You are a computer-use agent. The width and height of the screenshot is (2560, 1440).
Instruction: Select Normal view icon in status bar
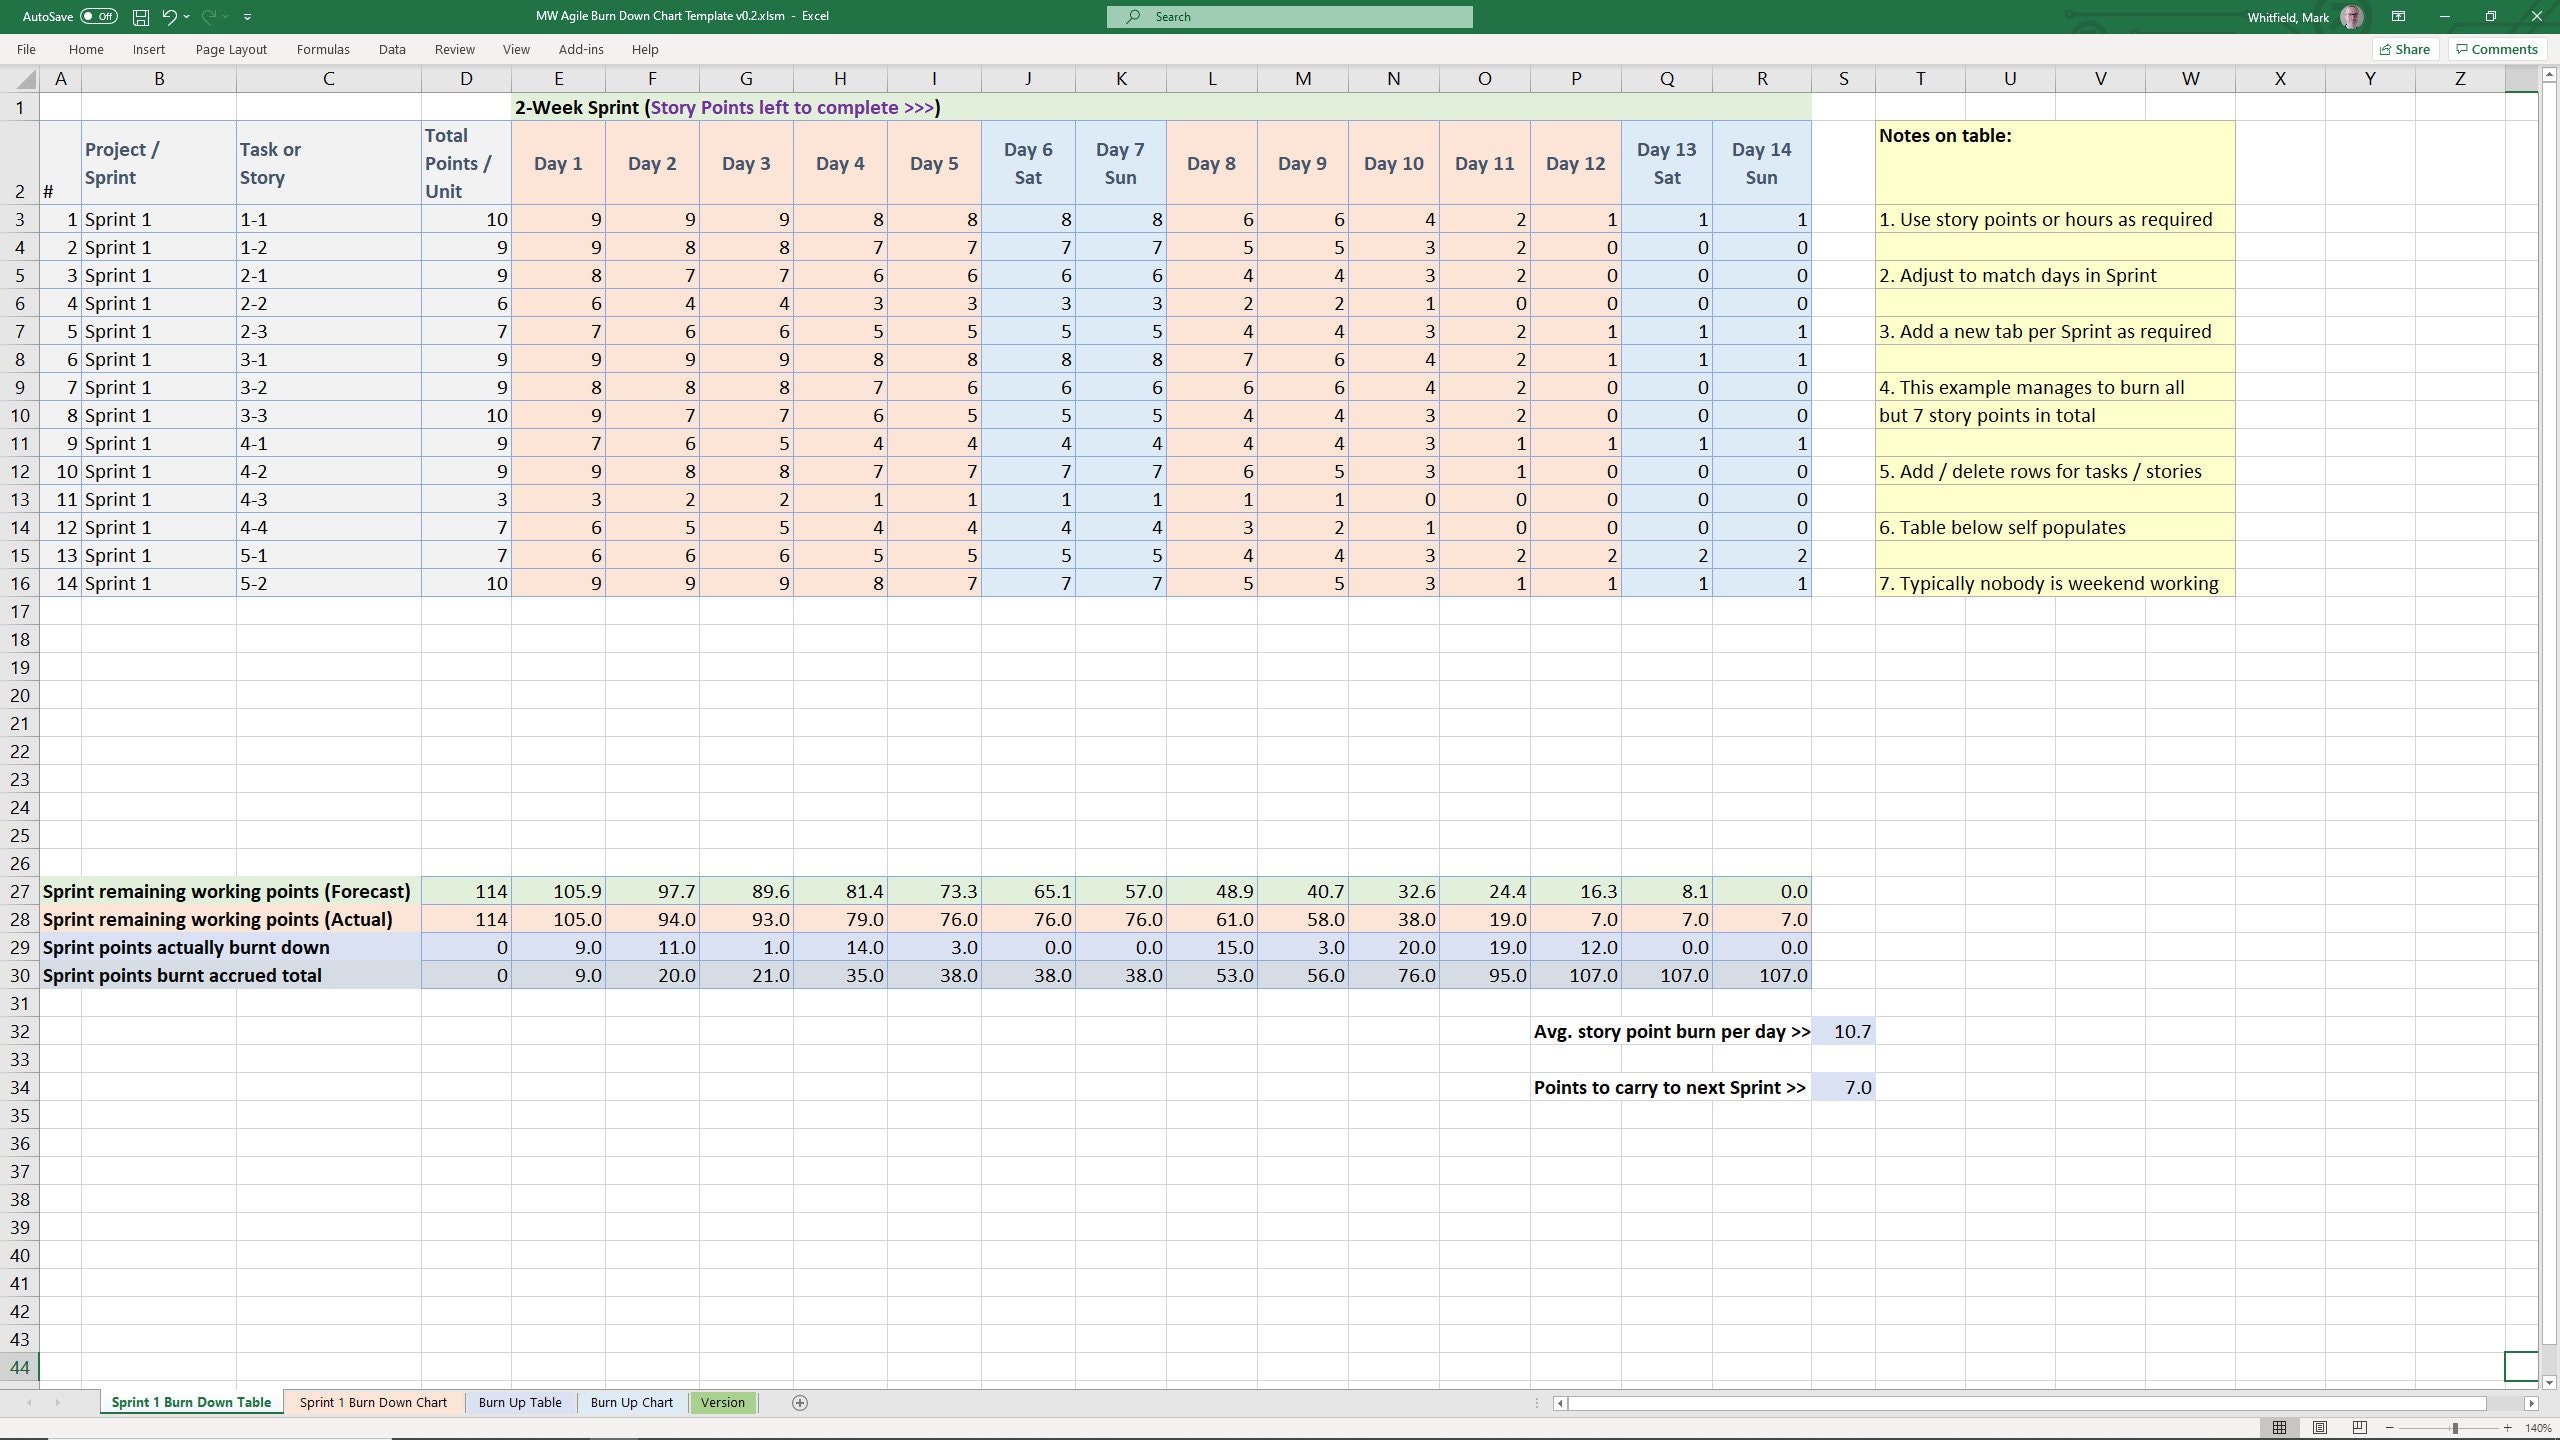[2280, 1427]
